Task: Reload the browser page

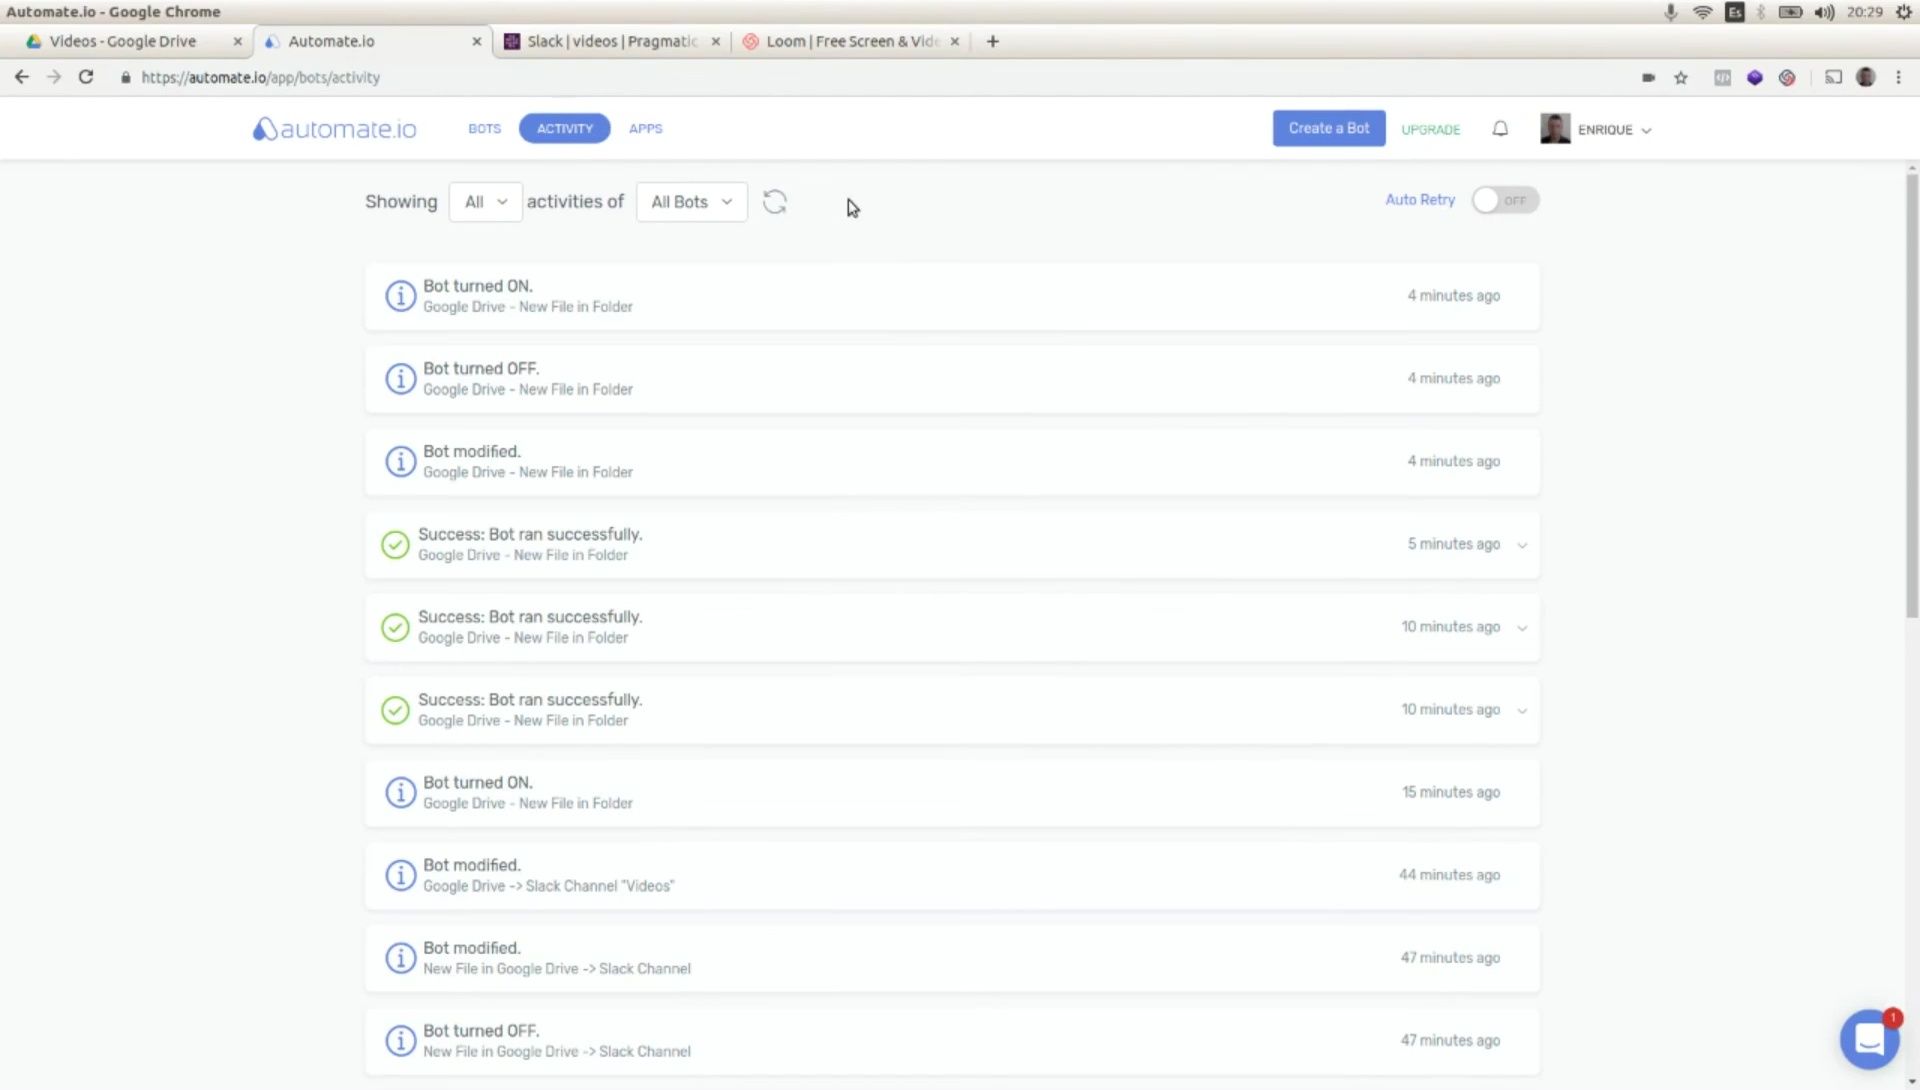Action: tap(86, 77)
